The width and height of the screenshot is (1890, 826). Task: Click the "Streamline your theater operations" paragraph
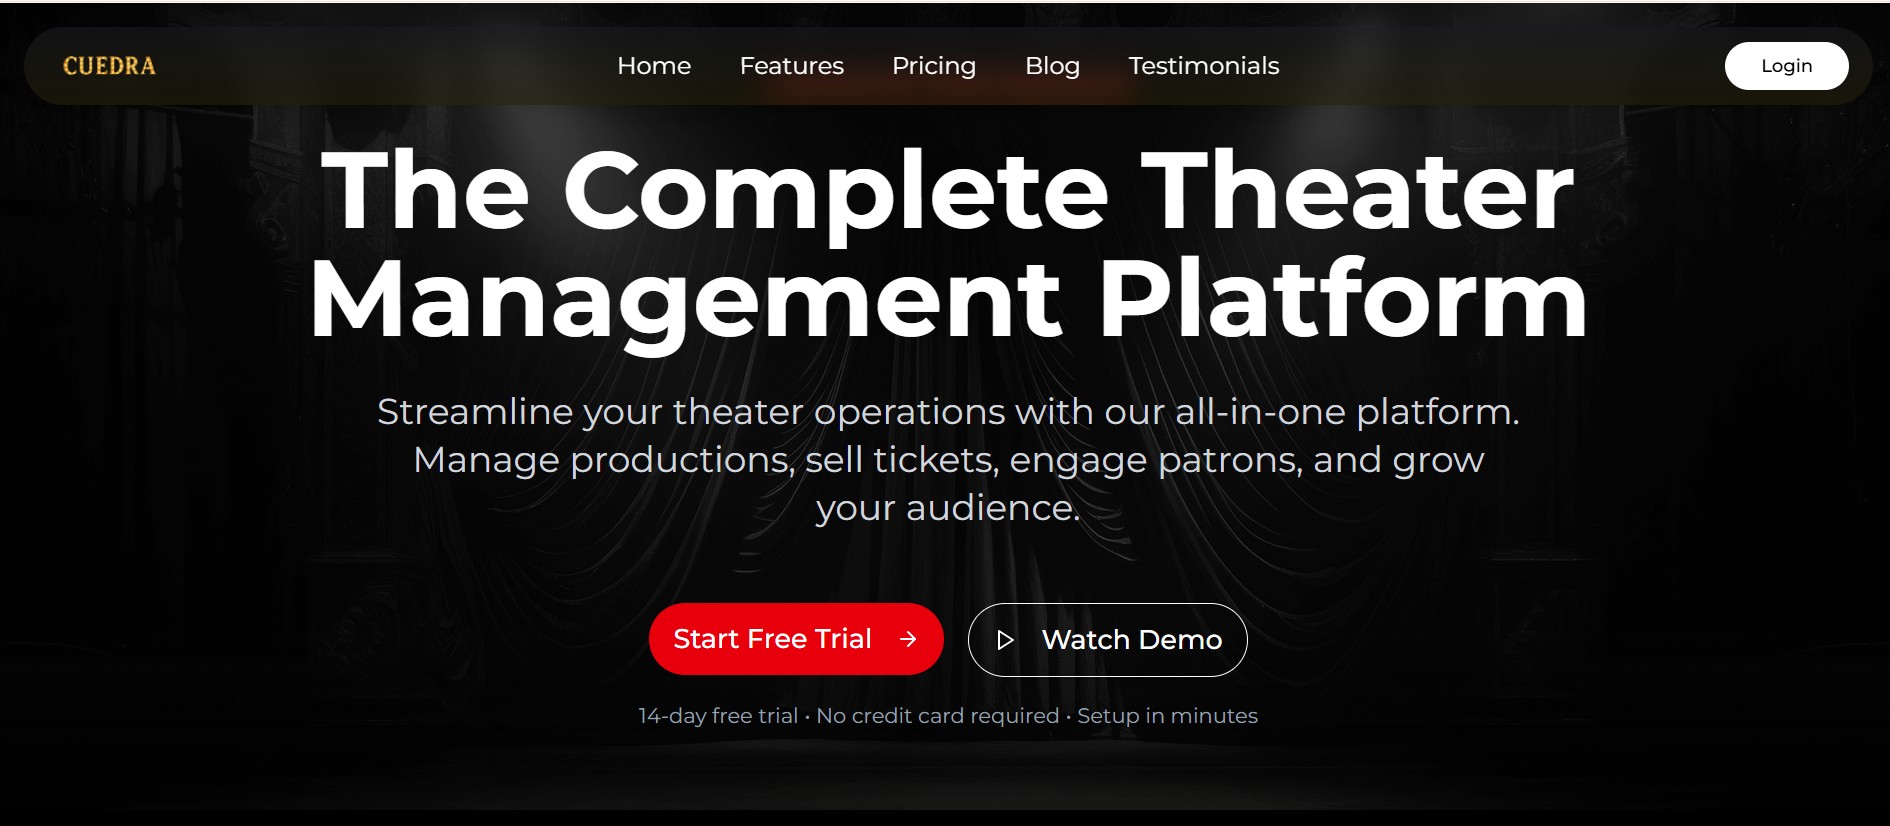pos(947,460)
